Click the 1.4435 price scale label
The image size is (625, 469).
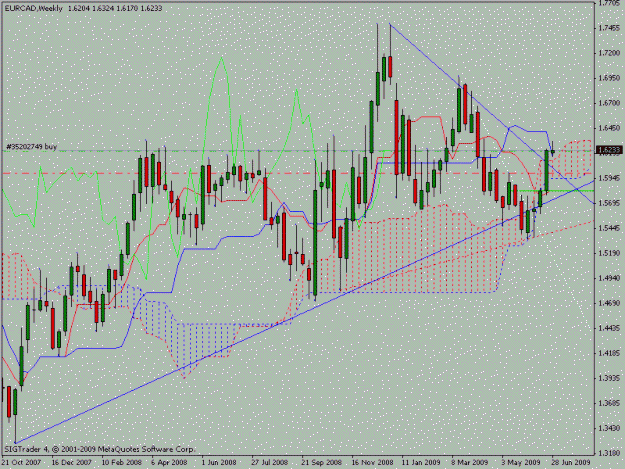tap(609, 328)
